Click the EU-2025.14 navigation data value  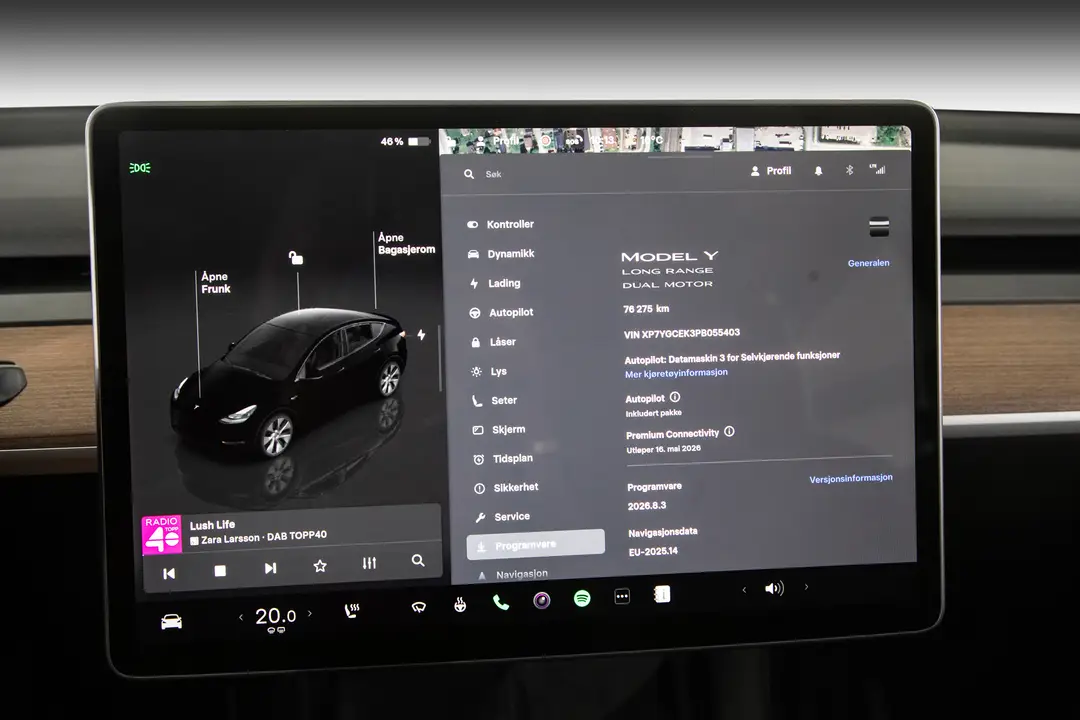(x=653, y=551)
